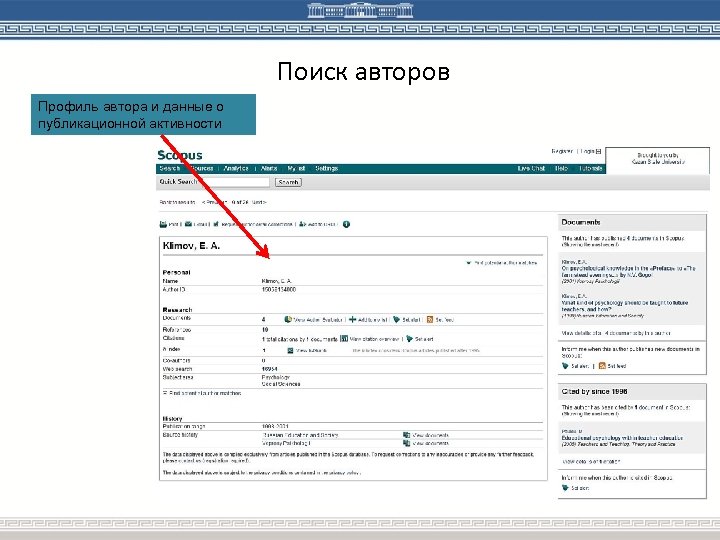
Task: Open document 'On psychological knowledge in the Preface'
Action: click(x=628, y=271)
